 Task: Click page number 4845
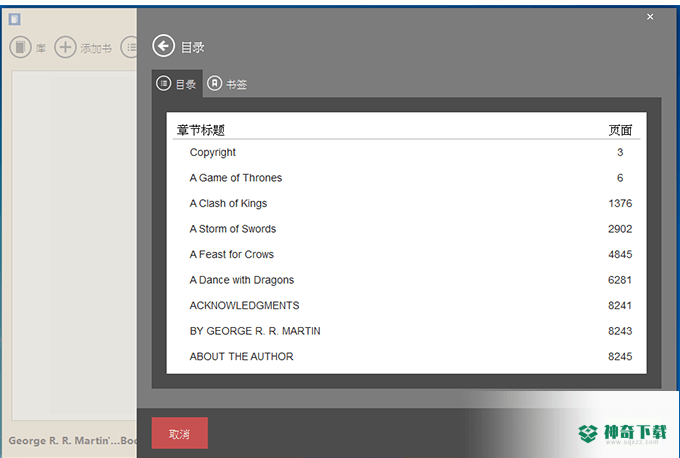[x=620, y=255]
